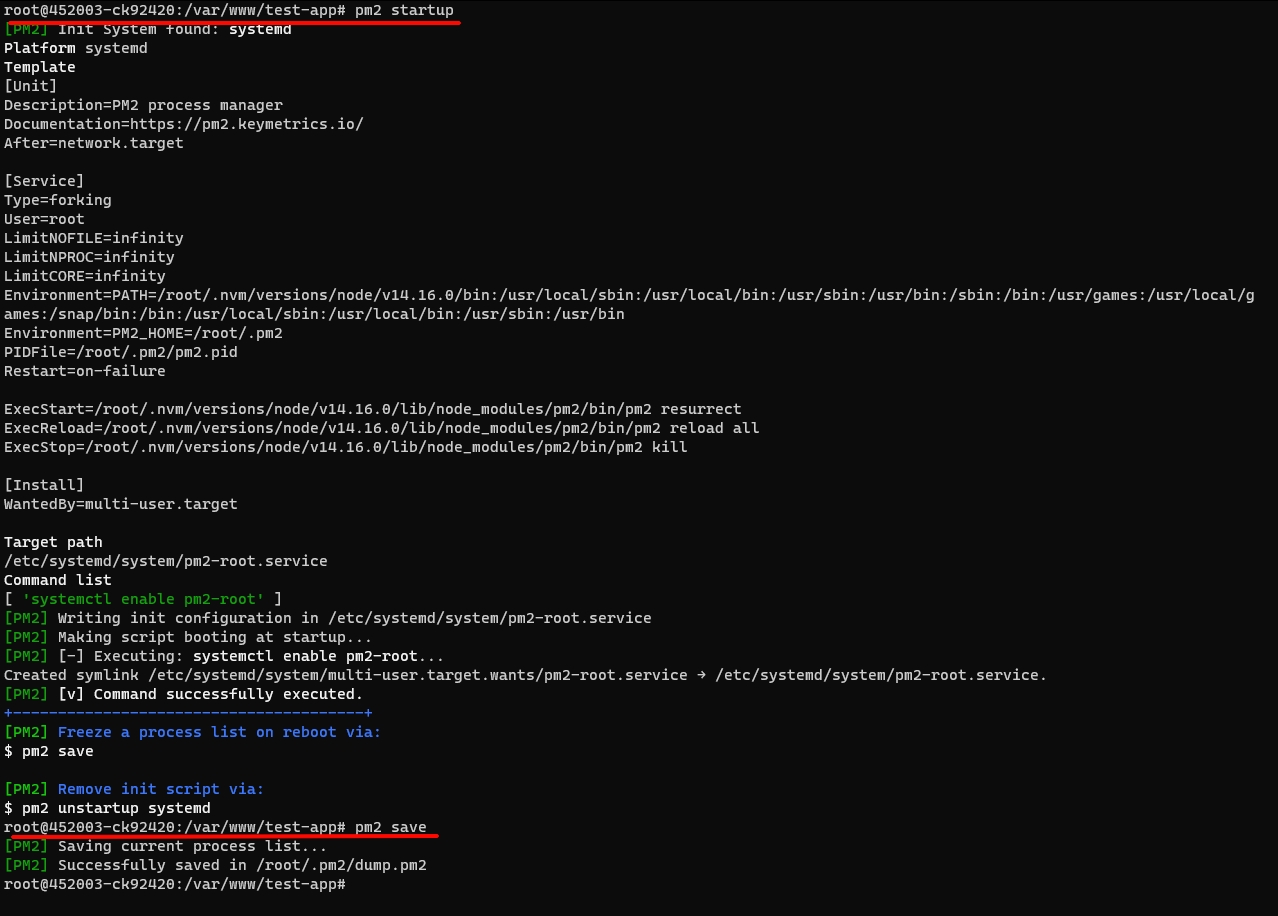The image size is (1278, 916).
Task: Click the WantedBy=multi-user.target line
Action: (121, 504)
